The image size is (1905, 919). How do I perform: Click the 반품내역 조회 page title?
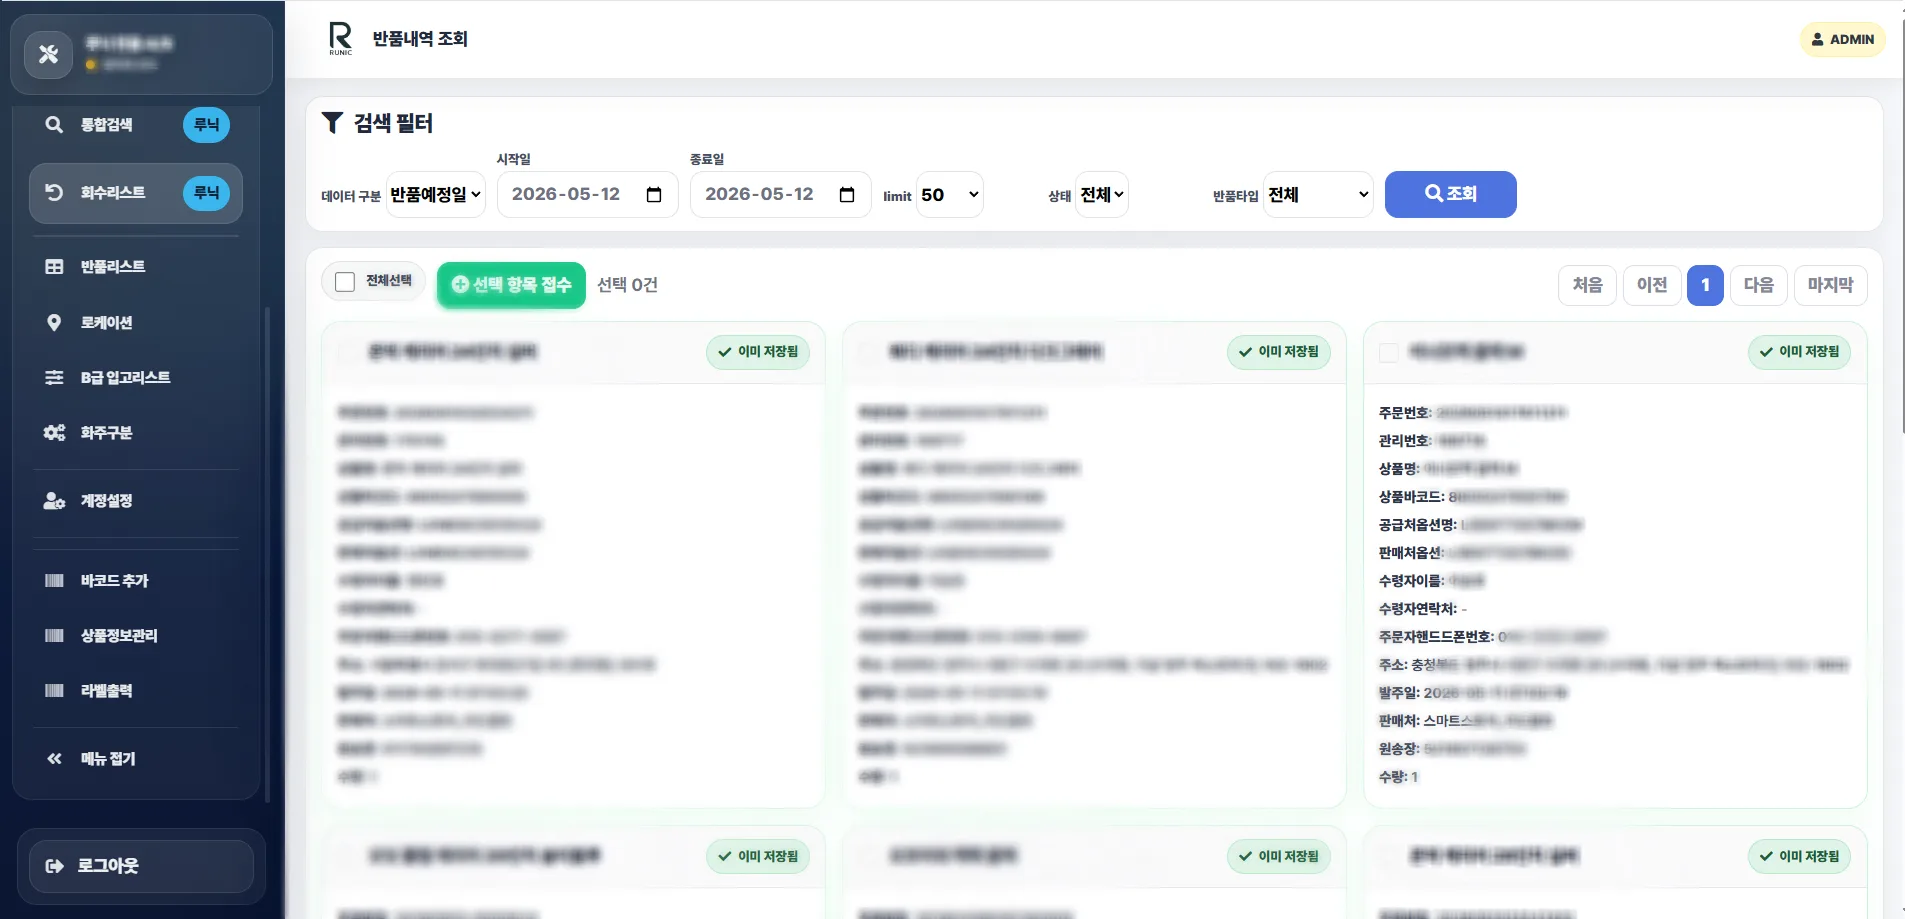(420, 39)
